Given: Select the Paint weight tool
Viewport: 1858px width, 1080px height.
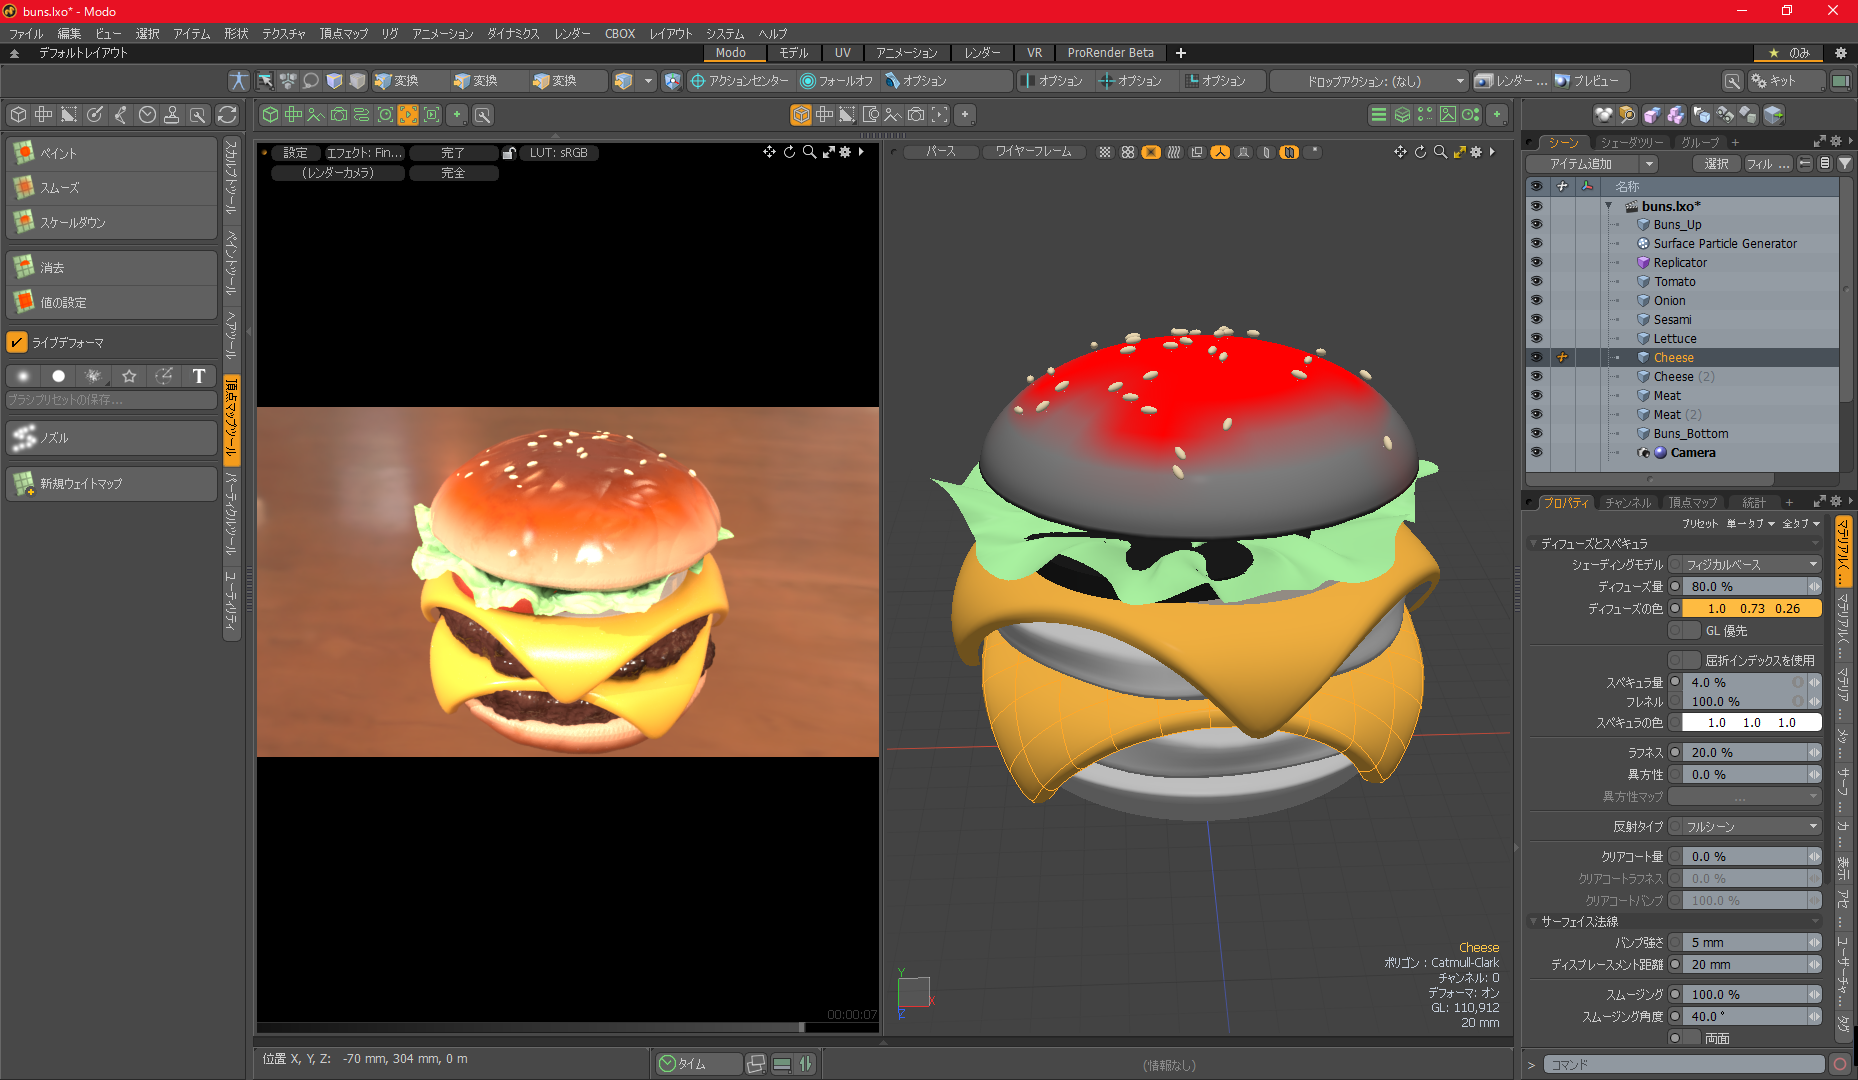Looking at the screenshot, I should coord(111,153).
